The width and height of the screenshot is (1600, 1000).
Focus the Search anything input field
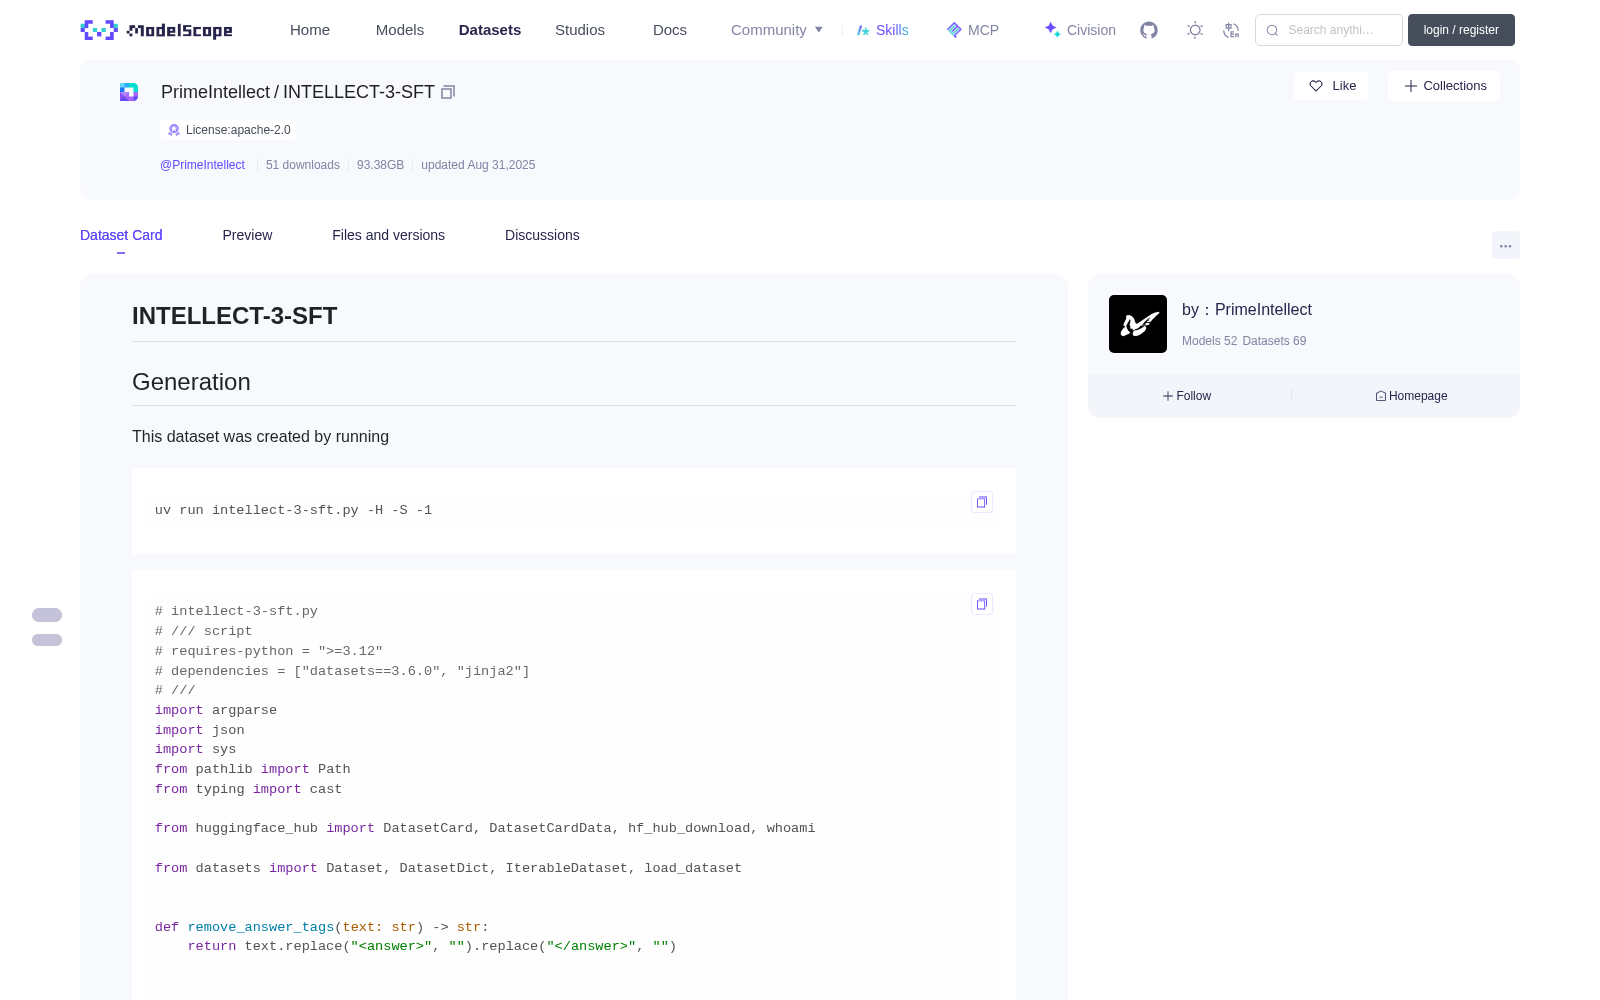click(x=1329, y=30)
